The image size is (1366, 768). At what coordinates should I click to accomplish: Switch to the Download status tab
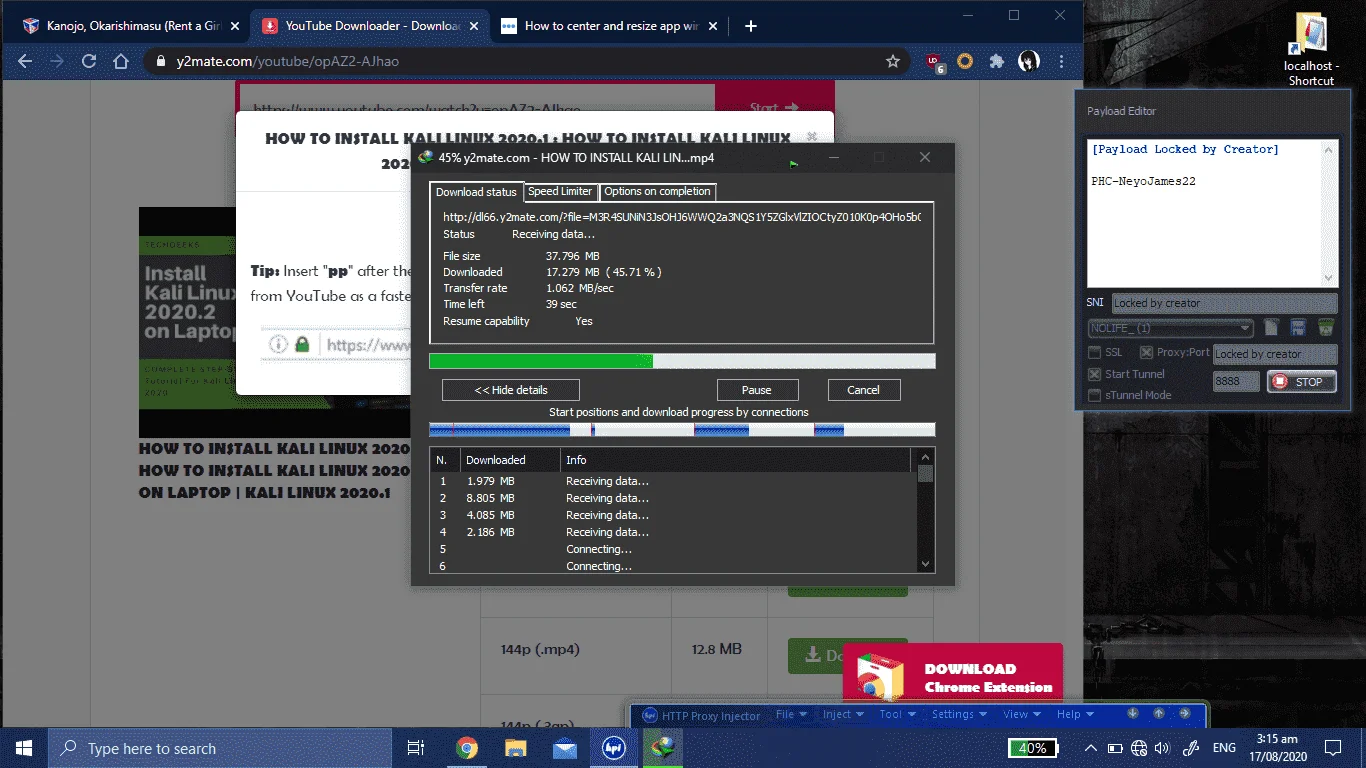(476, 192)
